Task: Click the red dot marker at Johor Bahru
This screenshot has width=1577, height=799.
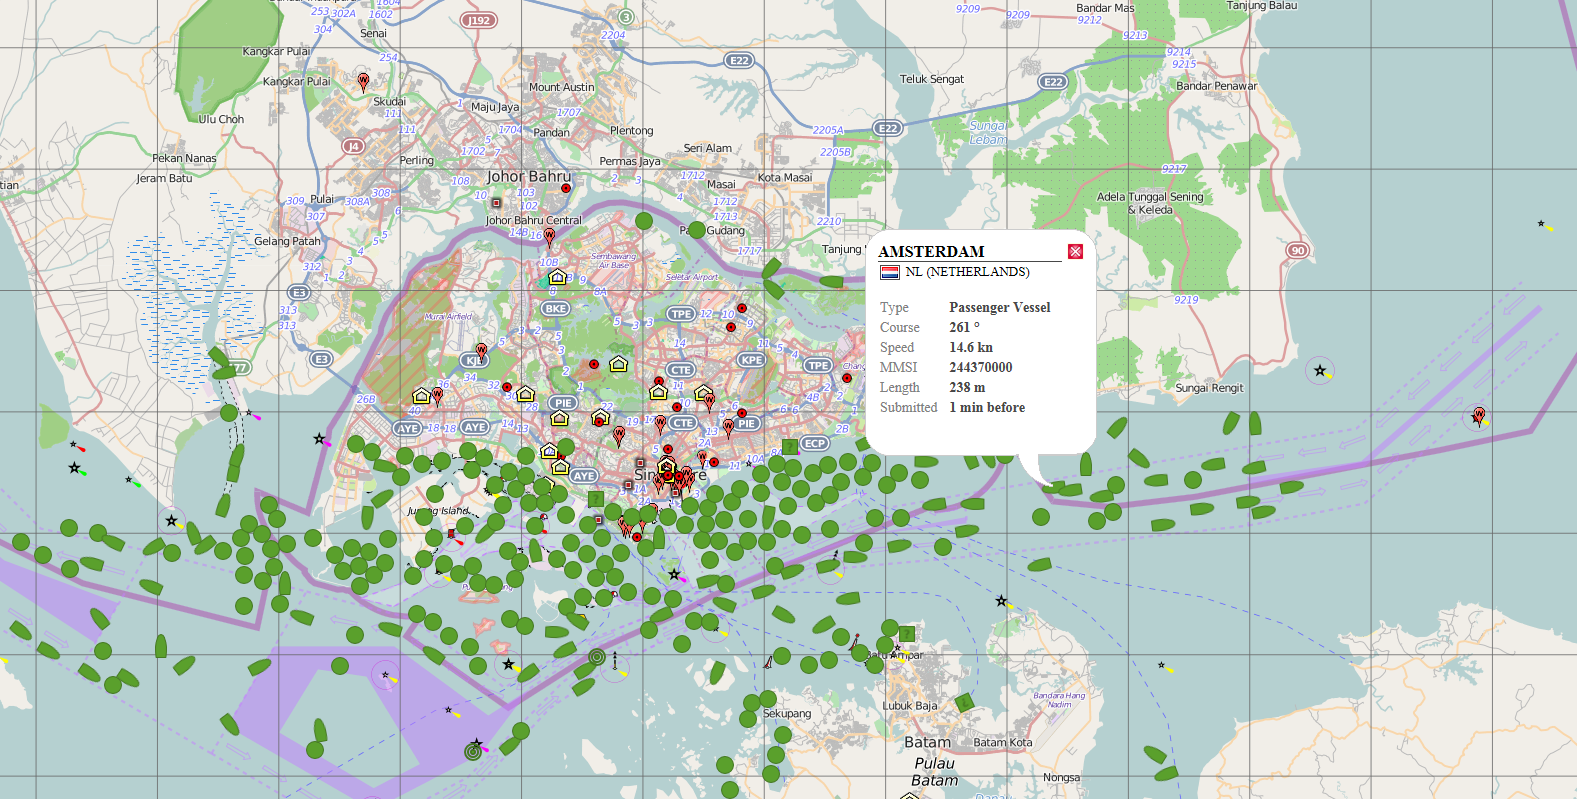Action: 566,188
